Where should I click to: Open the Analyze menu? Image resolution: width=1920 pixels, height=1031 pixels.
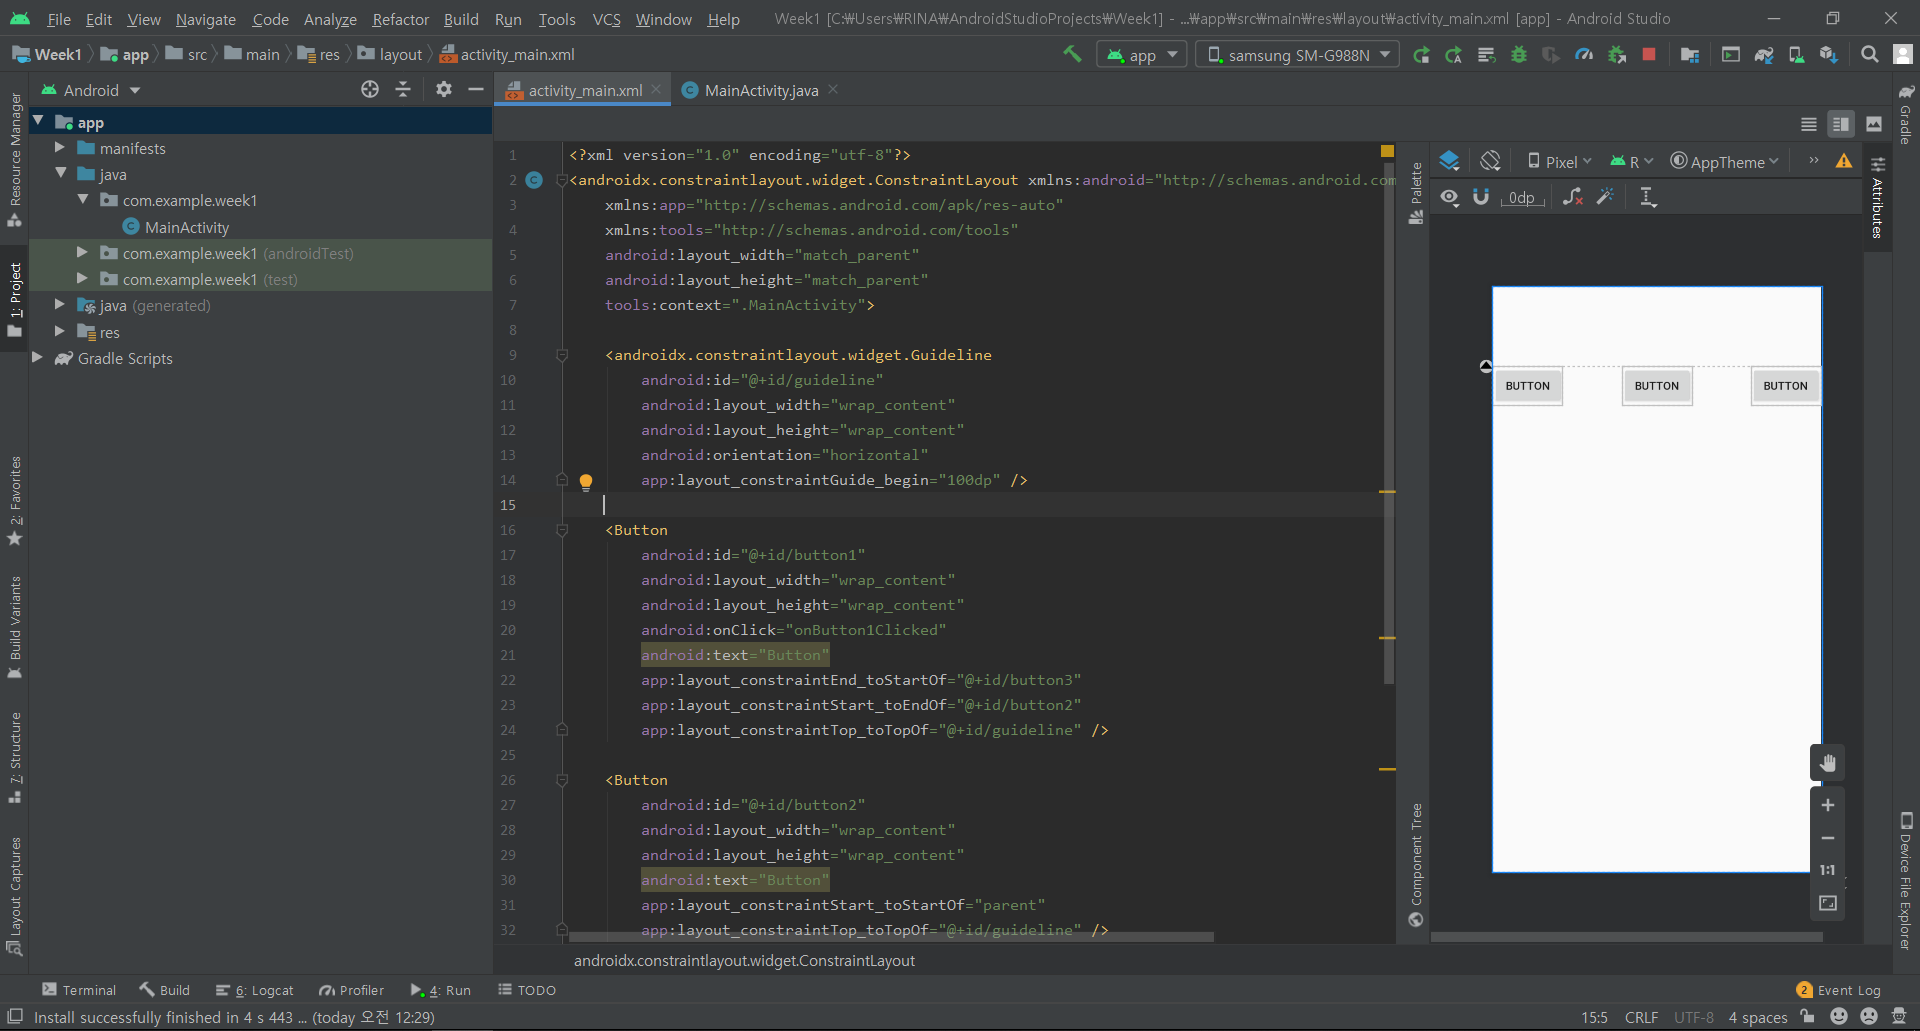point(330,19)
